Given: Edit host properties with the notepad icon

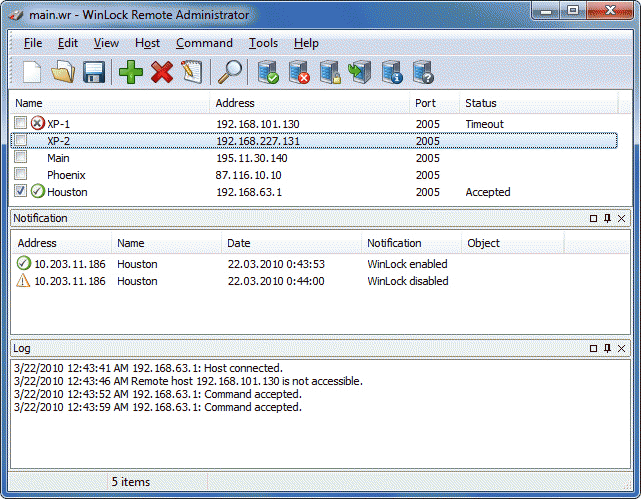Looking at the screenshot, I should point(192,72).
